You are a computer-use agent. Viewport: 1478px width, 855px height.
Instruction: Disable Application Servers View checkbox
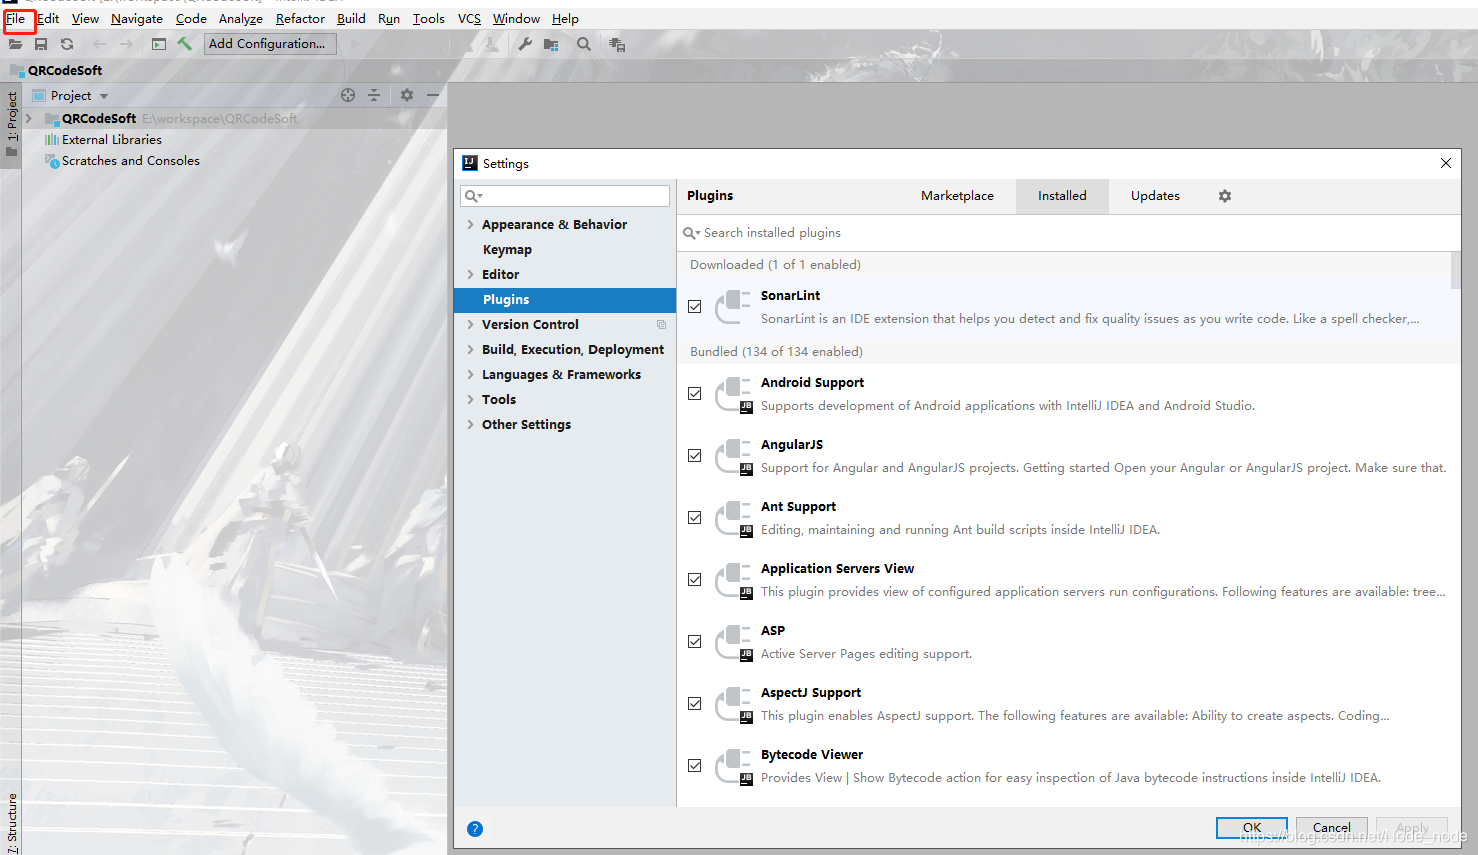(695, 580)
